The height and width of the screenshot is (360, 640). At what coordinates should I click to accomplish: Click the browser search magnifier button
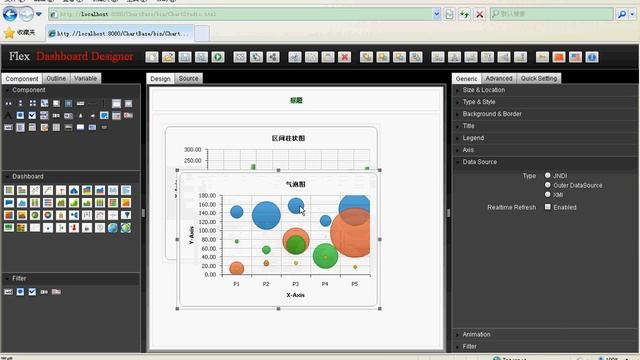621,14
